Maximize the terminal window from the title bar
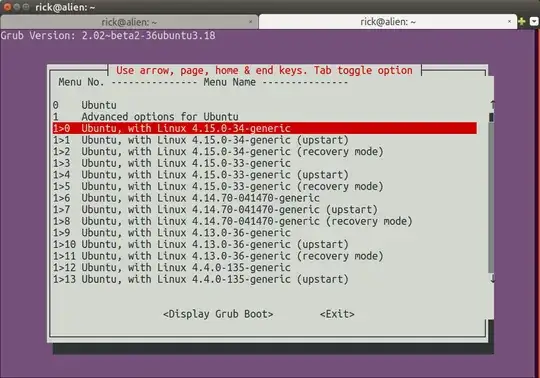Screen dimensions: 540x378 click(26, 7)
